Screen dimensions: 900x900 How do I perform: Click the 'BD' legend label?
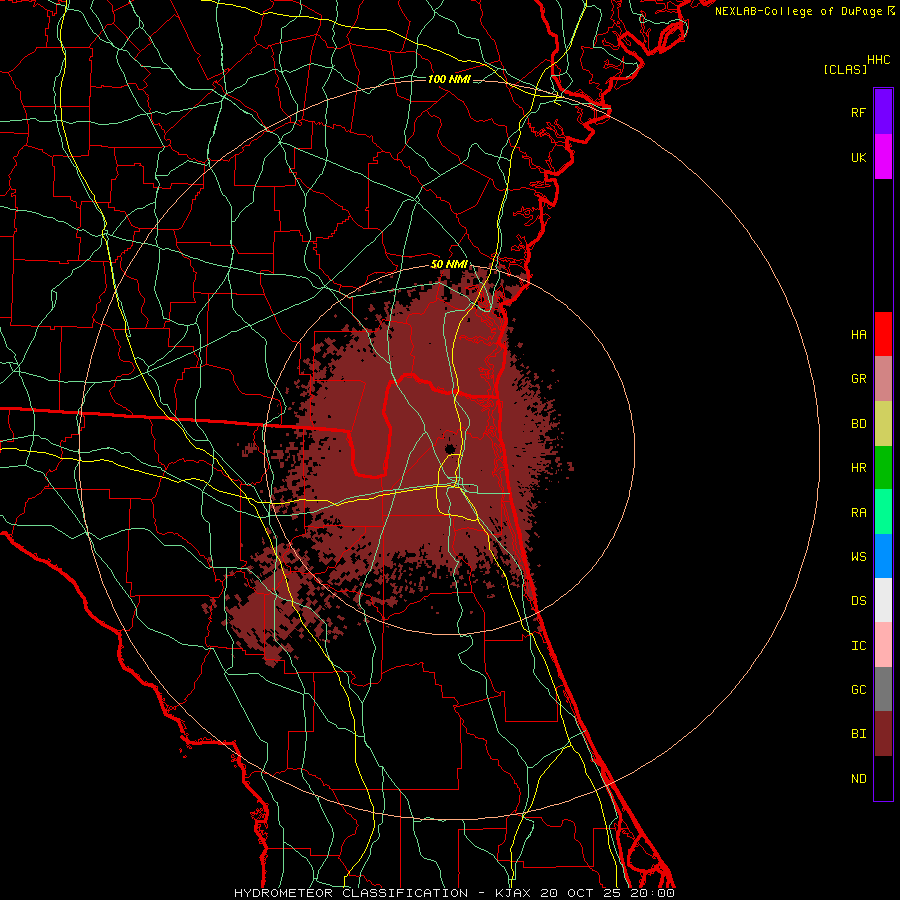(x=858, y=424)
